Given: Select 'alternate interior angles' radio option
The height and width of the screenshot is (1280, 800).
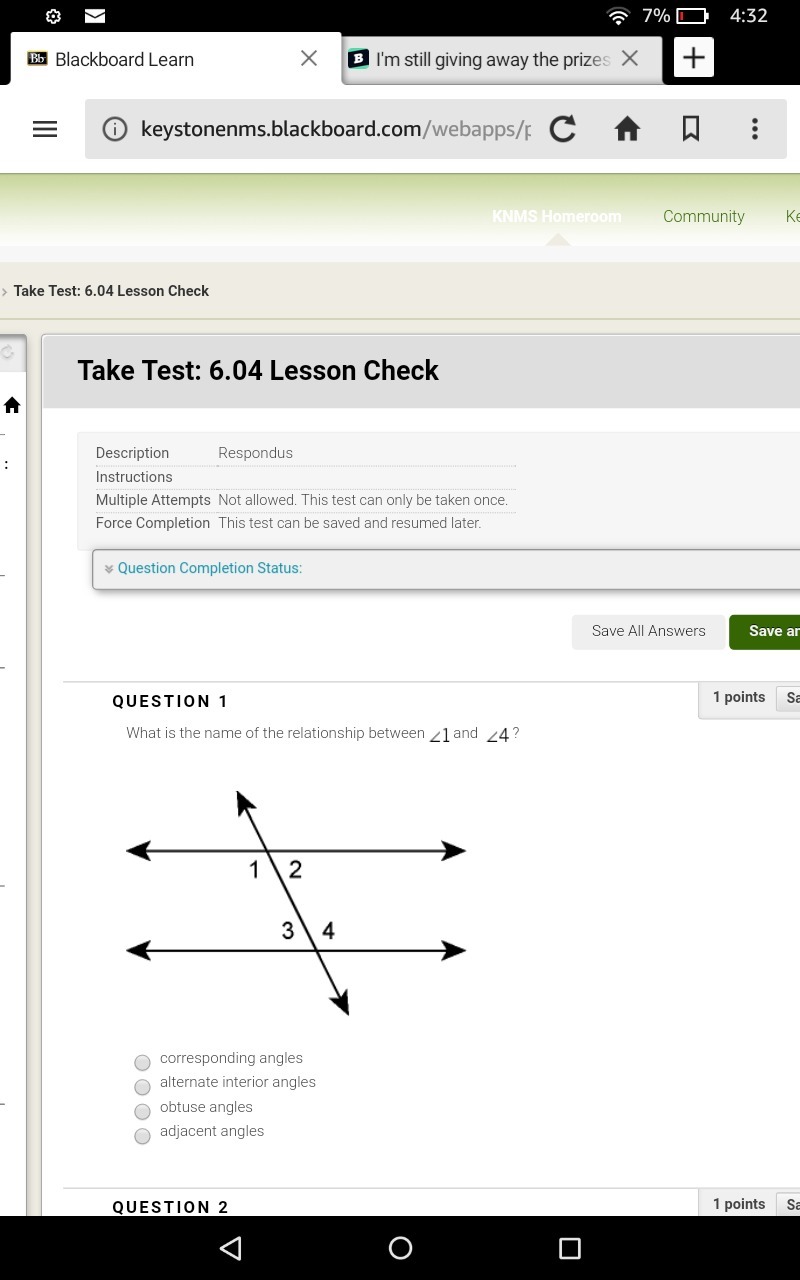Looking at the screenshot, I should (x=143, y=1087).
